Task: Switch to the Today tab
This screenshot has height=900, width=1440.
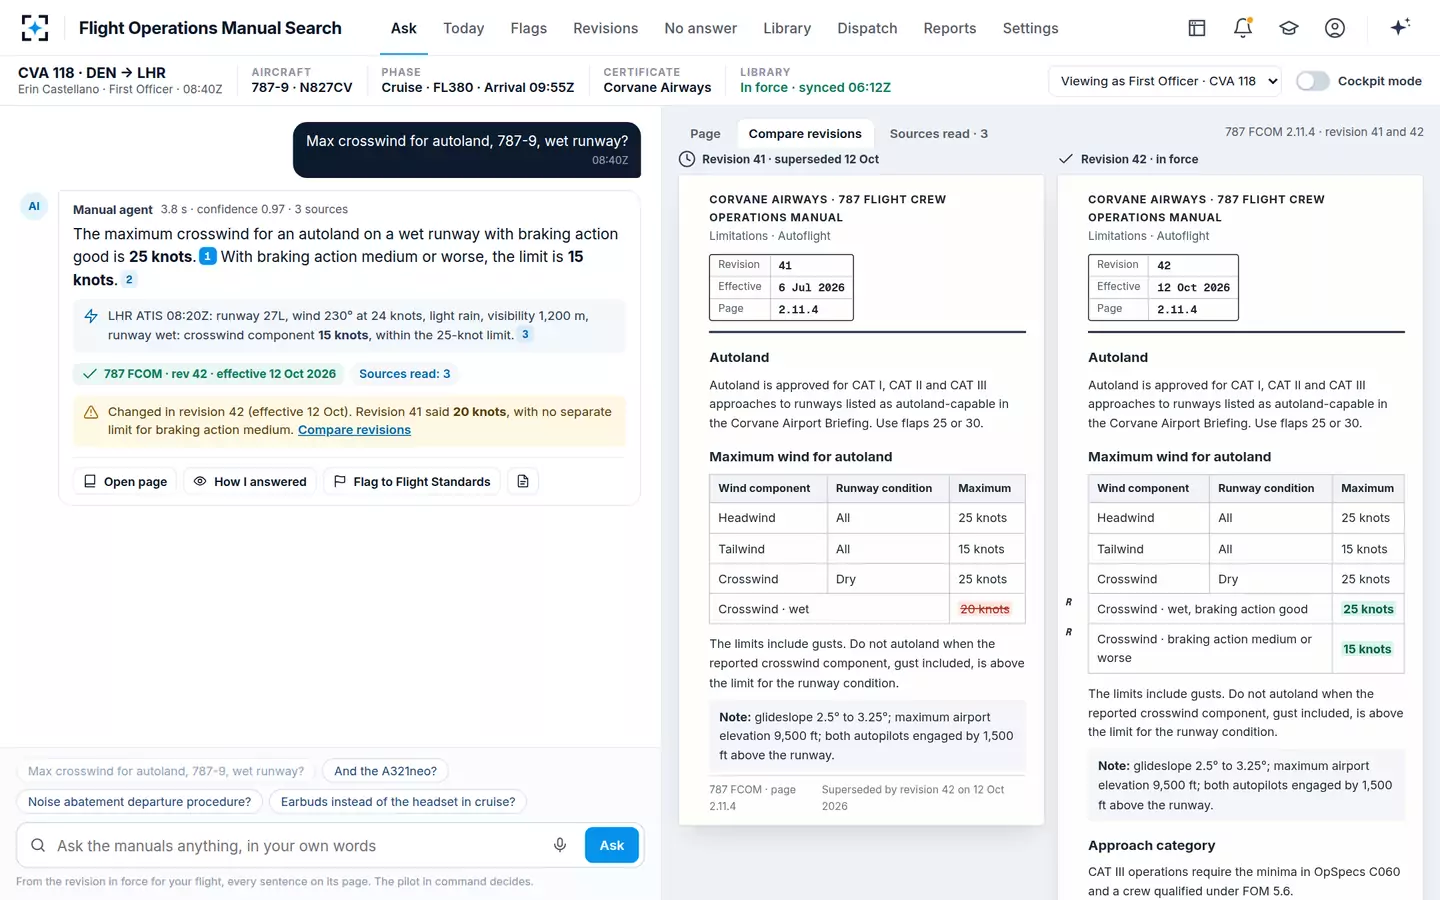Action: (463, 28)
